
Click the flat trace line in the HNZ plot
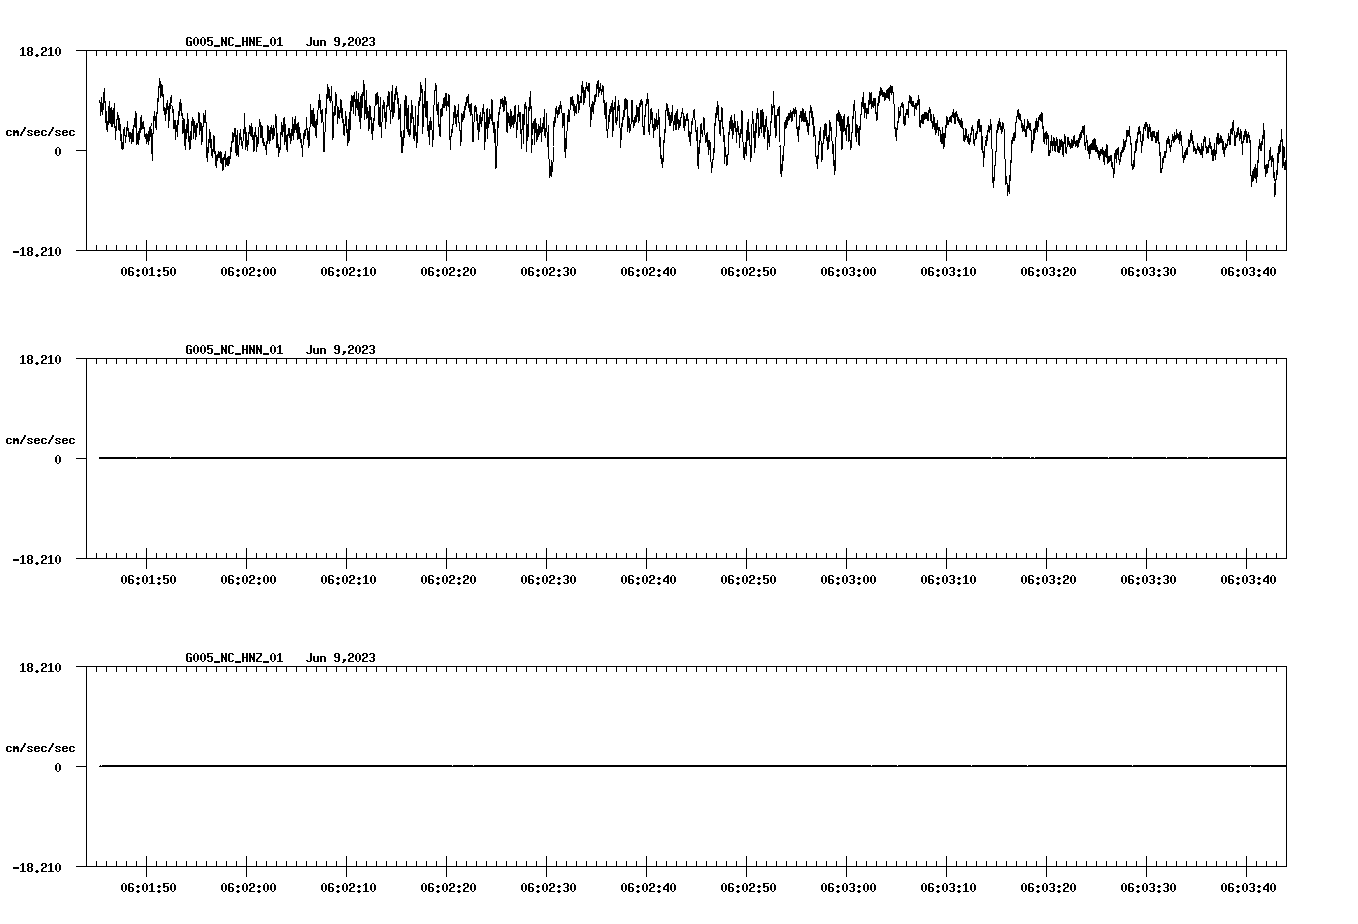pos(692,766)
